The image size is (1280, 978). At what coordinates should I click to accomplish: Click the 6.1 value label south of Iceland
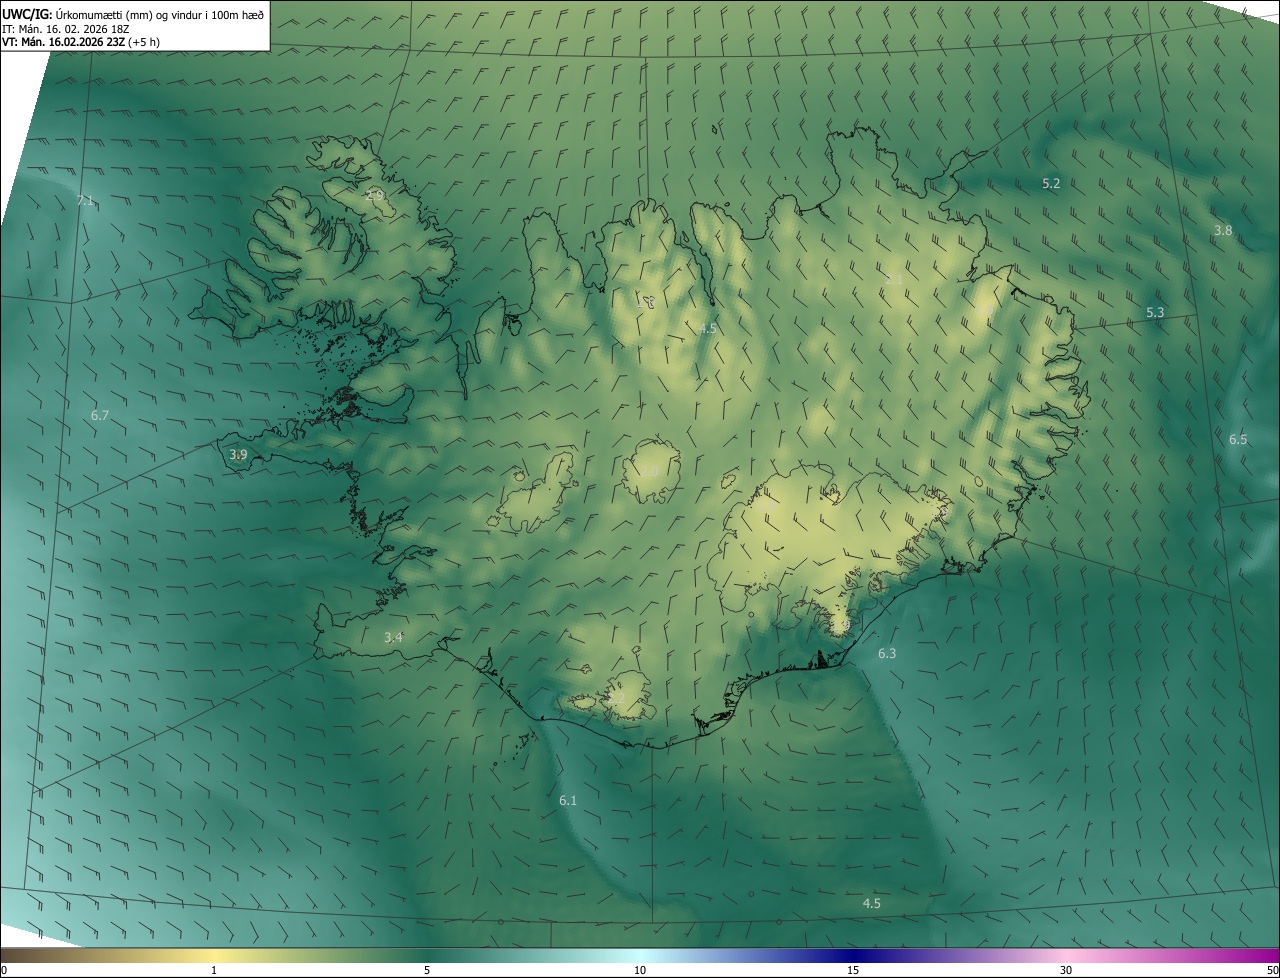pyautogui.click(x=568, y=800)
